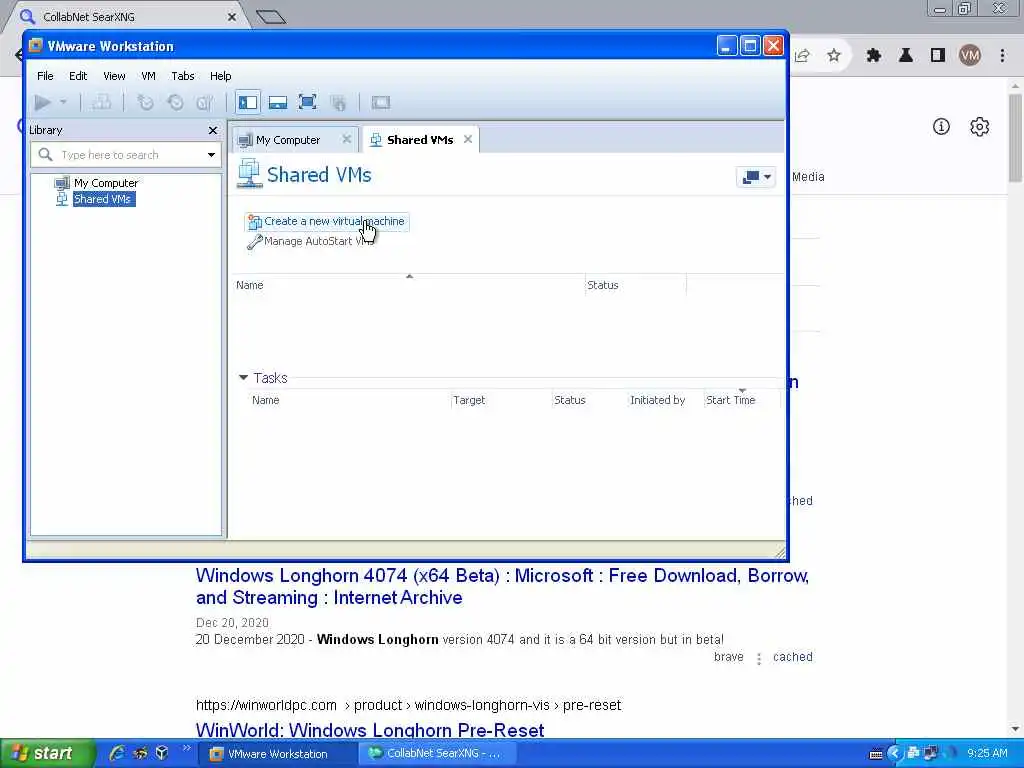Image resolution: width=1024 pixels, height=768 pixels.
Task: Switch to the My Computer tab
Action: (287, 140)
